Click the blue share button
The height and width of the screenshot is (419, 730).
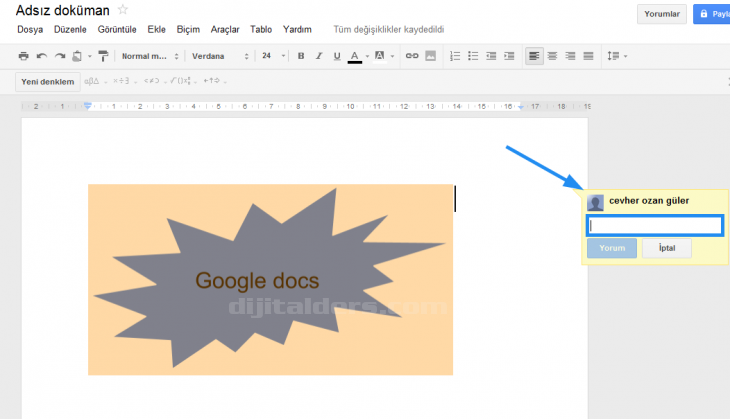(x=711, y=14)
